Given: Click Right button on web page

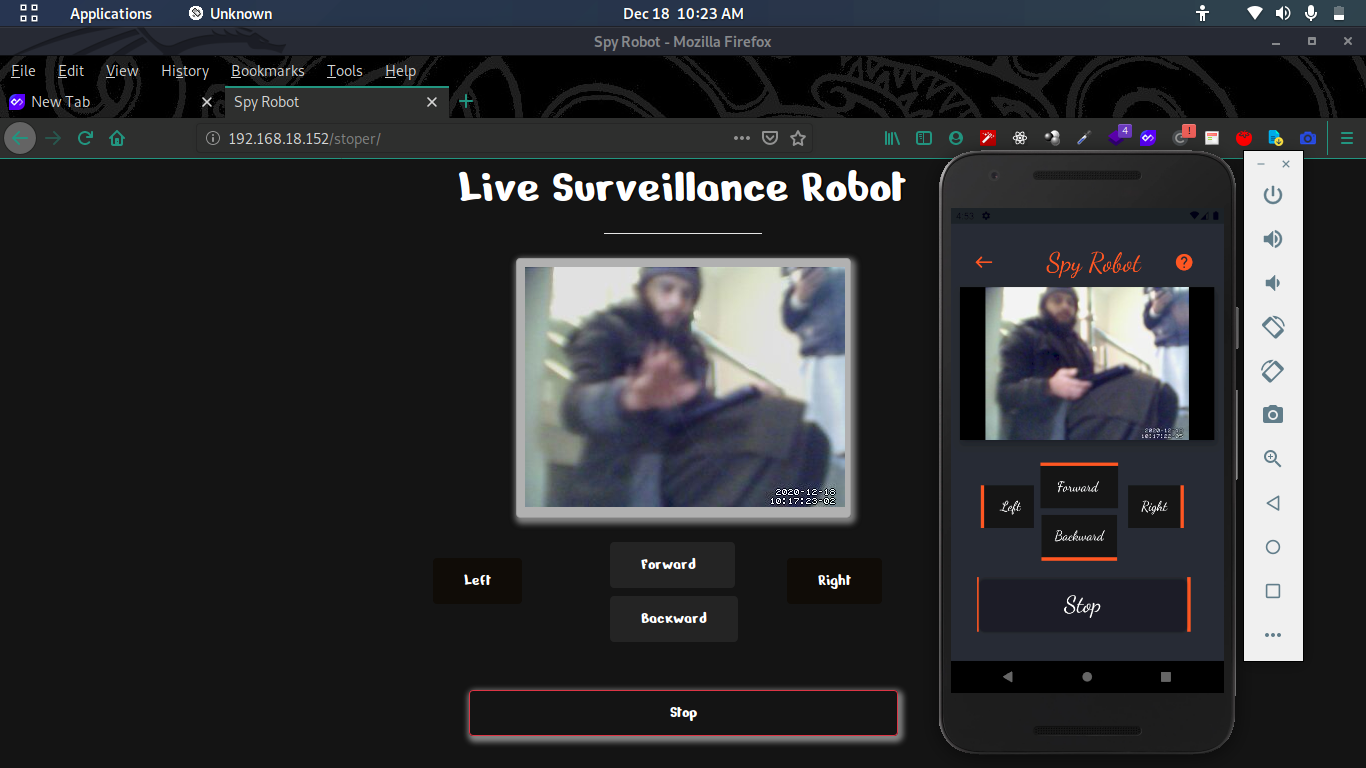Looking at the screenshot, I should tap(834, 581).
